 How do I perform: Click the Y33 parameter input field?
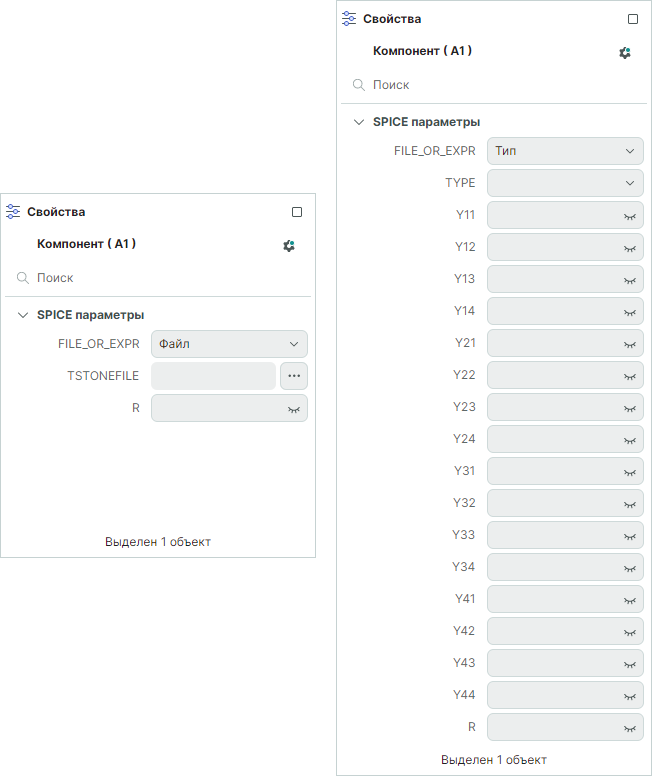(x=553, y=535)
